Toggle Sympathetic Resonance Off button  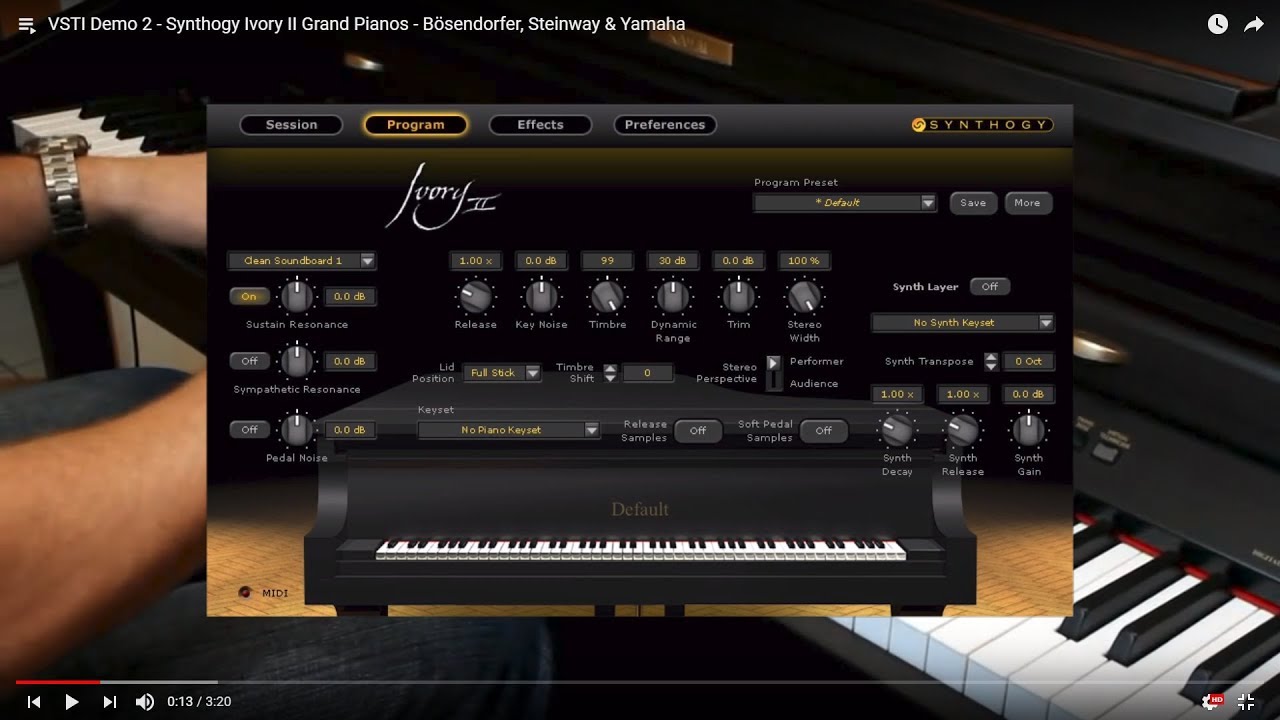(249, 361)
